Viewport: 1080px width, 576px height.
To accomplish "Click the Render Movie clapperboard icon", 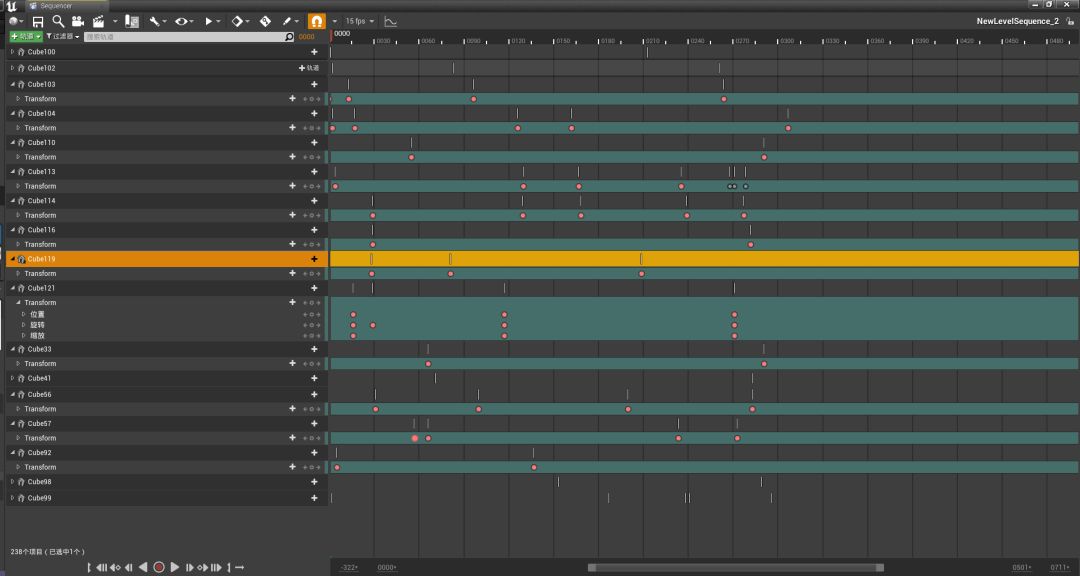I will (98, 21).
